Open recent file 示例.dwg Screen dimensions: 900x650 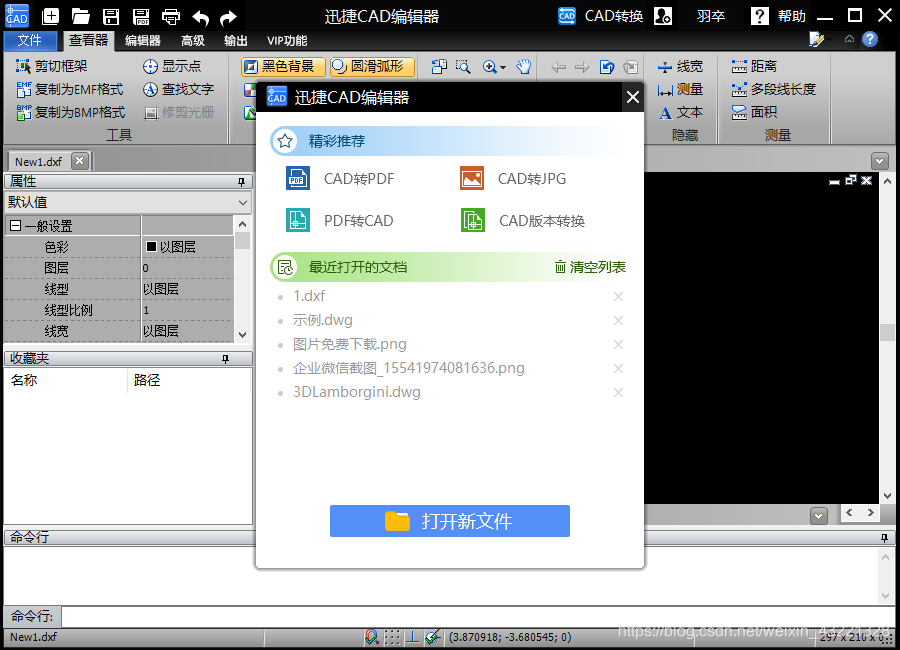[x=323, y=320]
